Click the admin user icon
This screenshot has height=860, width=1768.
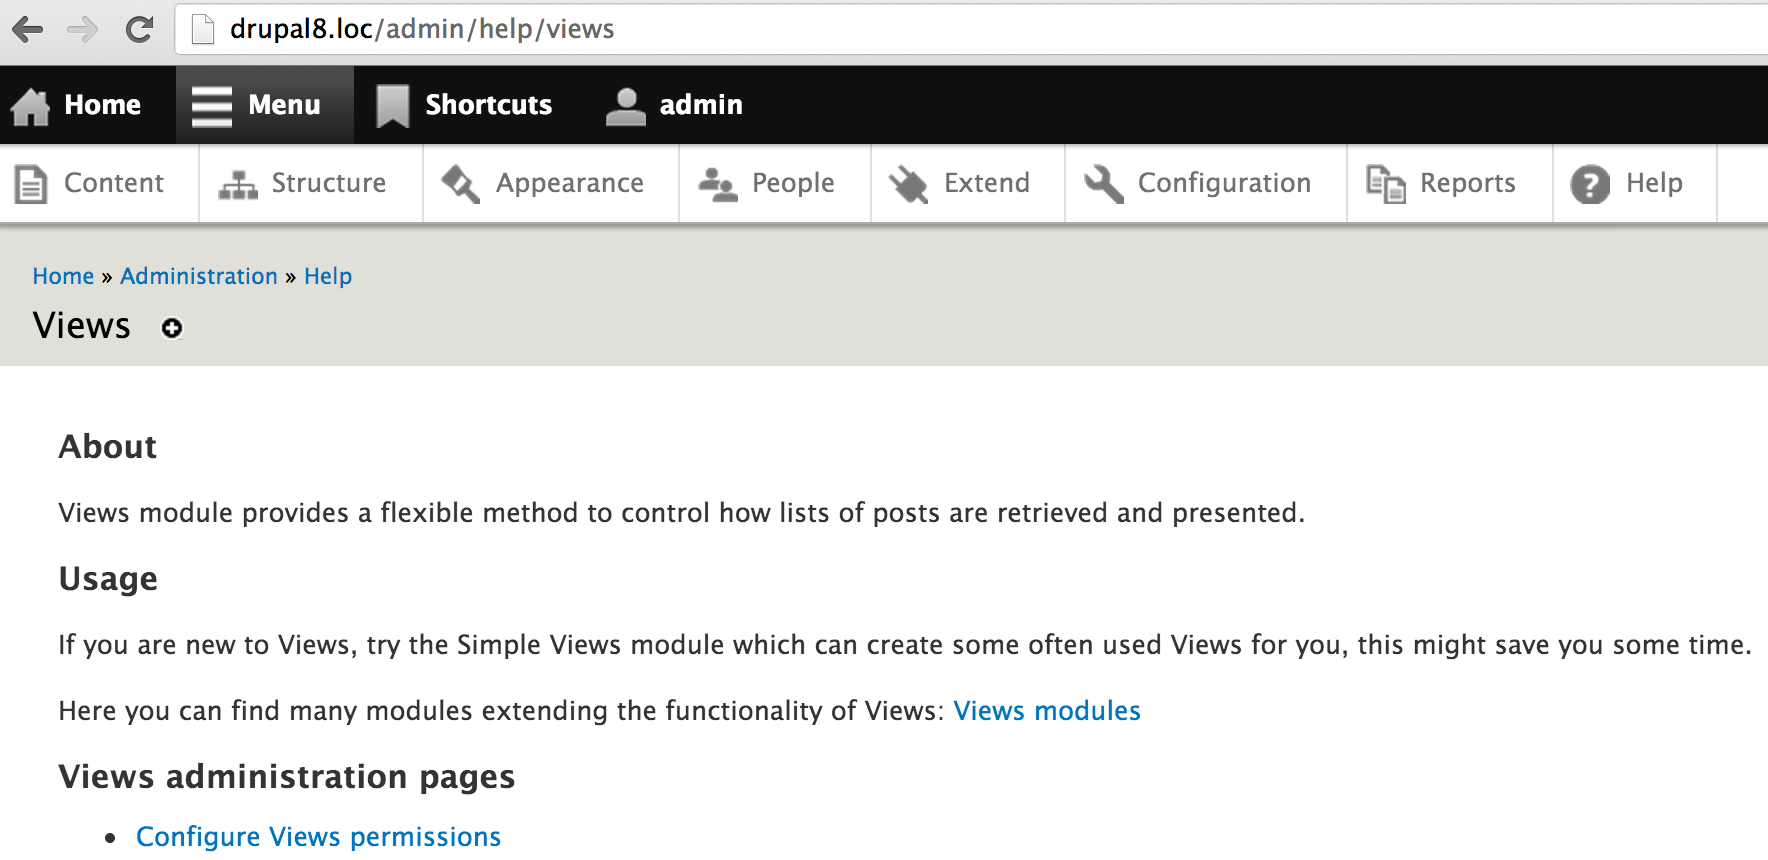tap(626, 106)
